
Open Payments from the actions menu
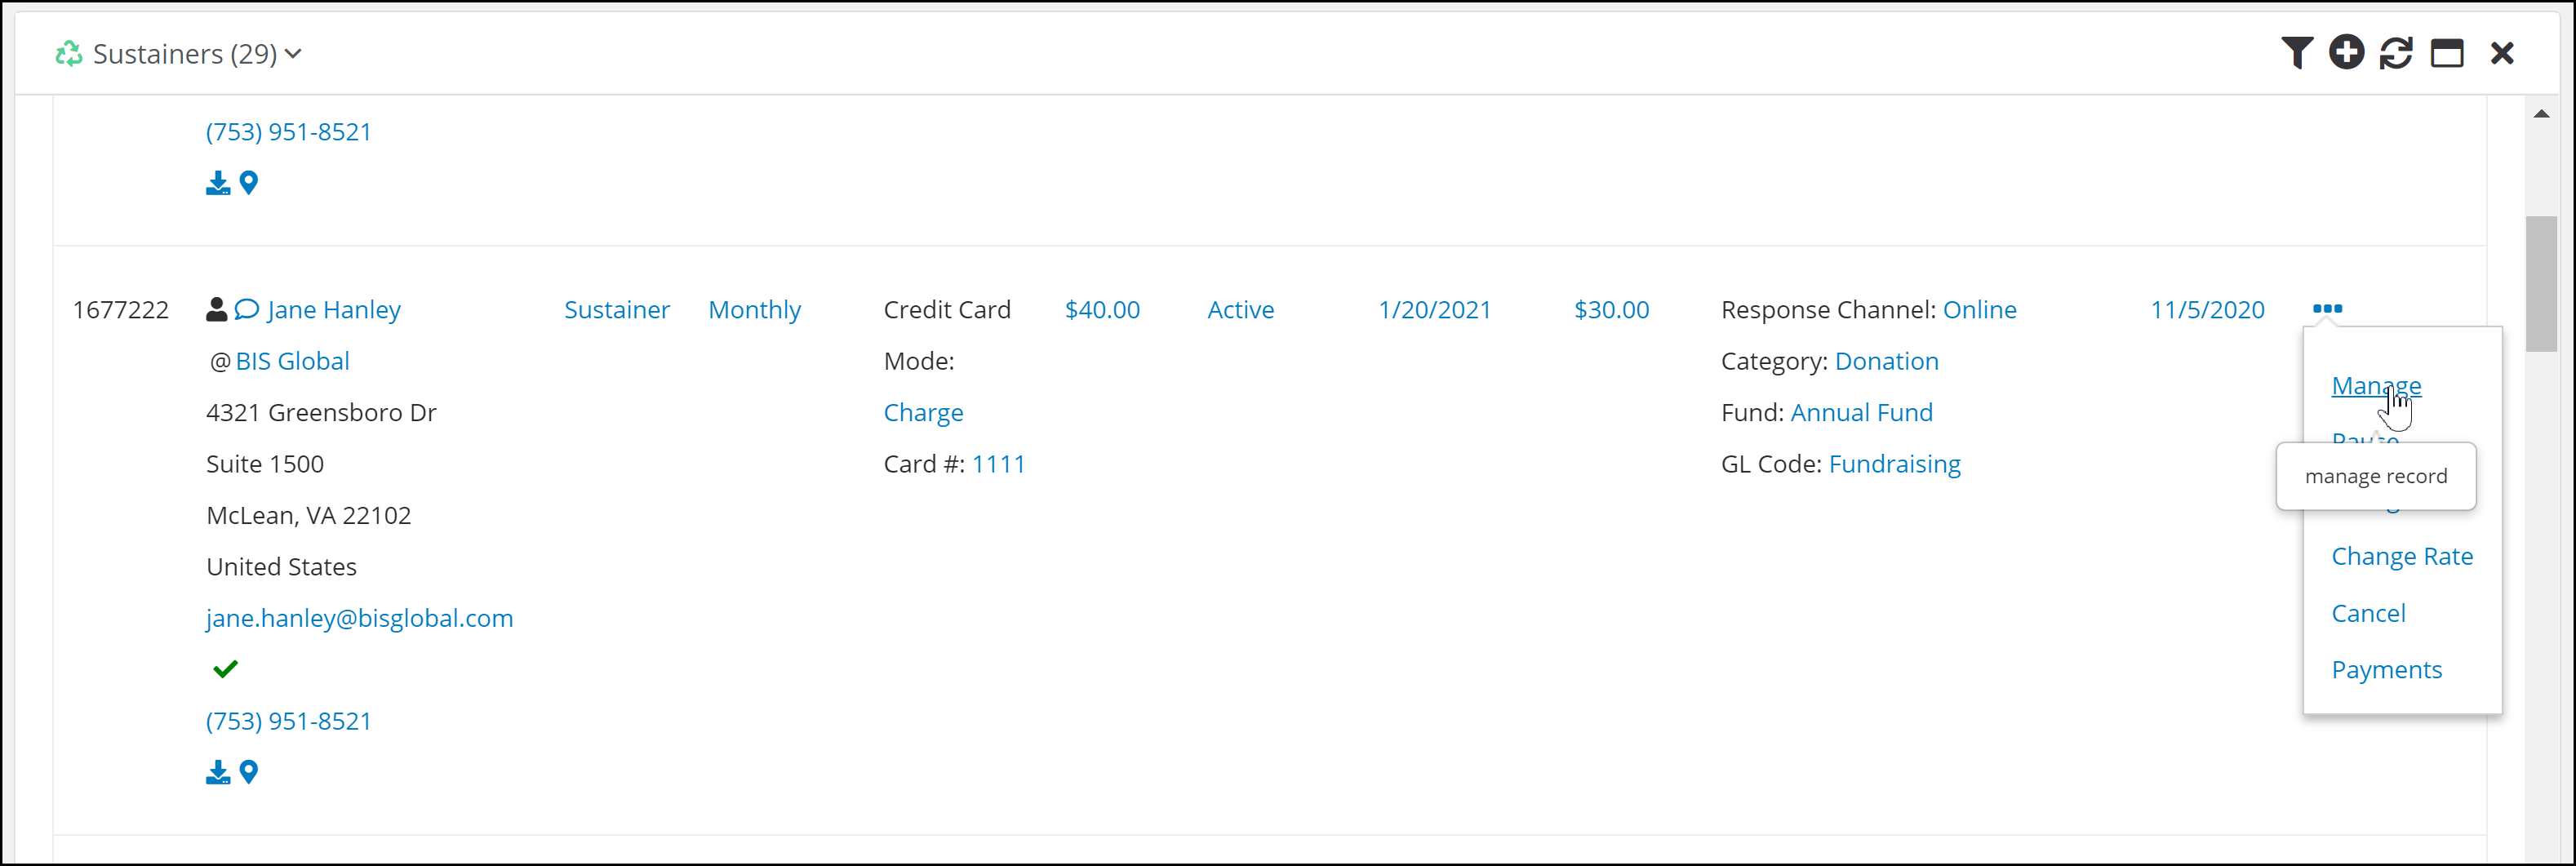2386,670
